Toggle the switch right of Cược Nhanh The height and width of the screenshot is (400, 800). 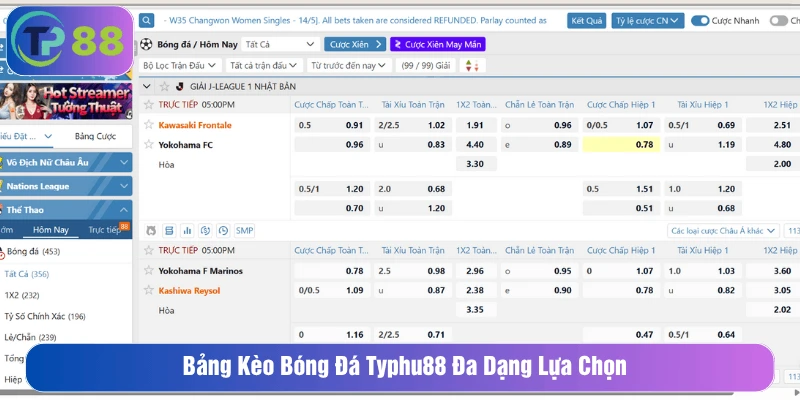click(x=779, y=20)
